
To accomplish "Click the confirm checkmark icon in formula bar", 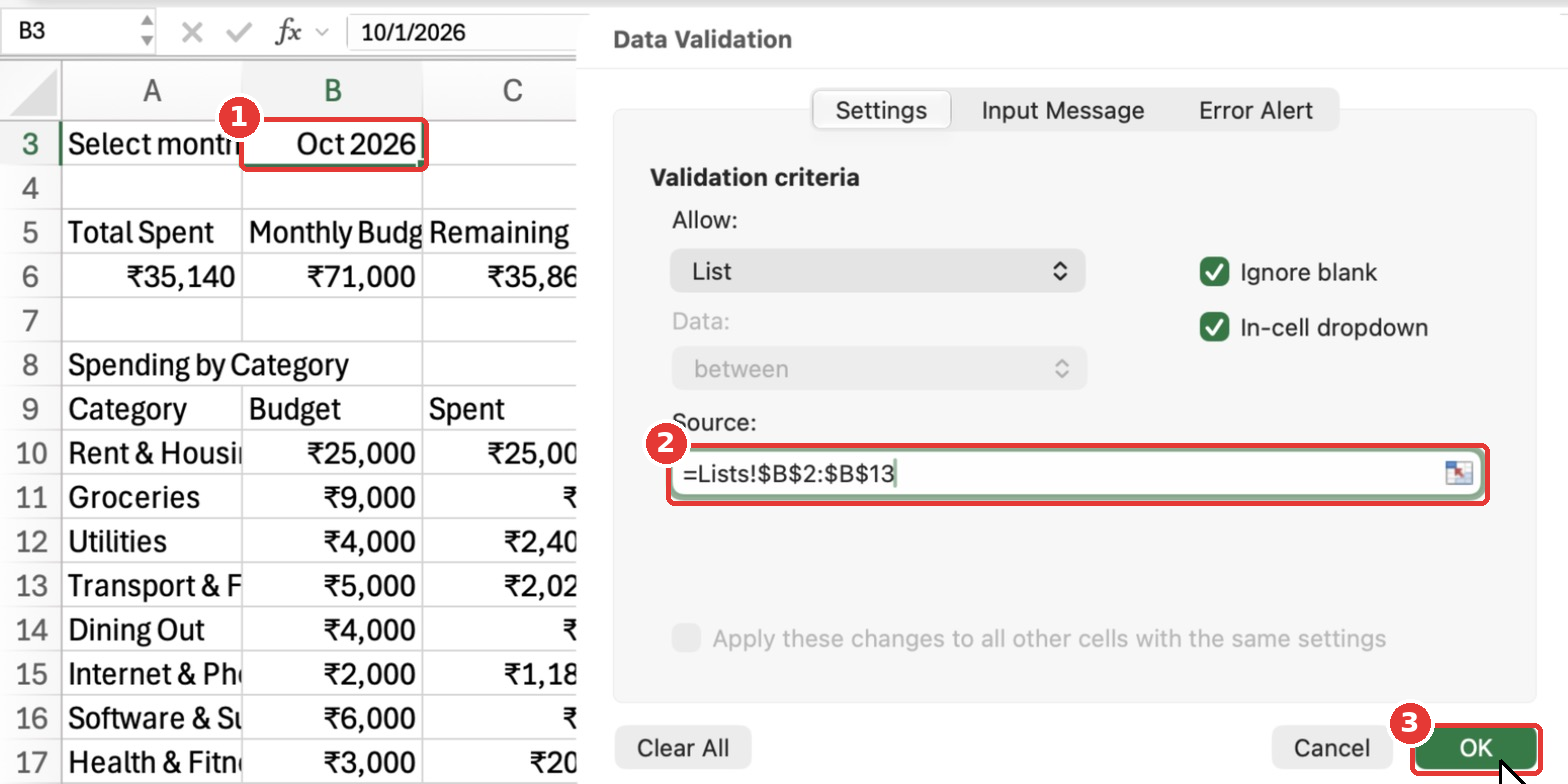I will (x=239, y=33).
